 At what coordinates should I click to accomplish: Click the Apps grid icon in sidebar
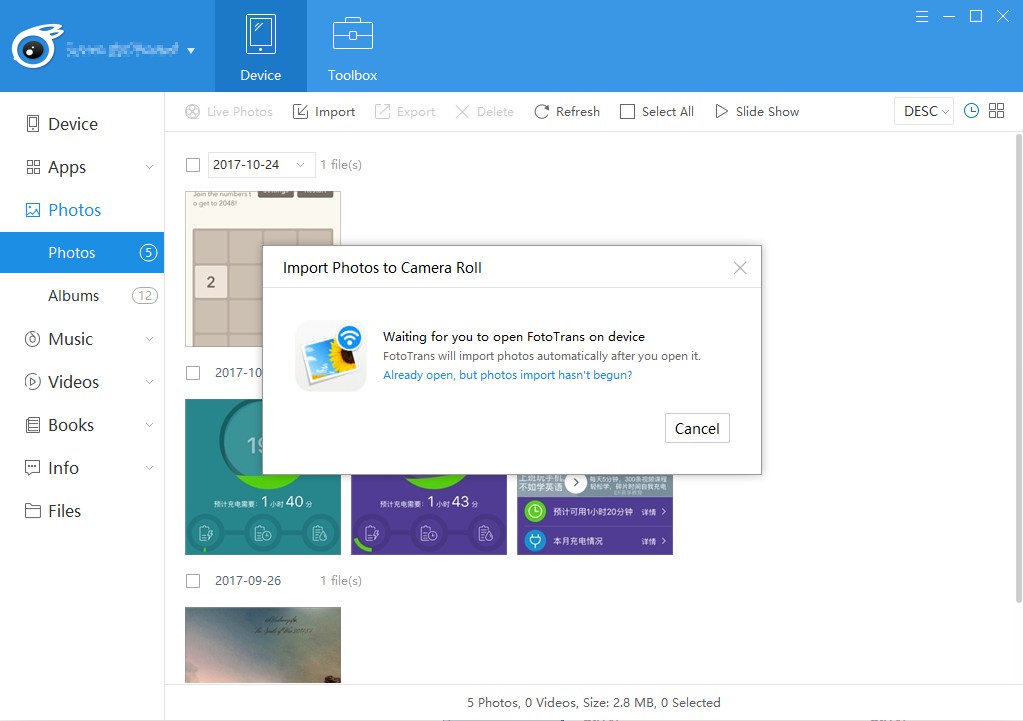[33, 167]
